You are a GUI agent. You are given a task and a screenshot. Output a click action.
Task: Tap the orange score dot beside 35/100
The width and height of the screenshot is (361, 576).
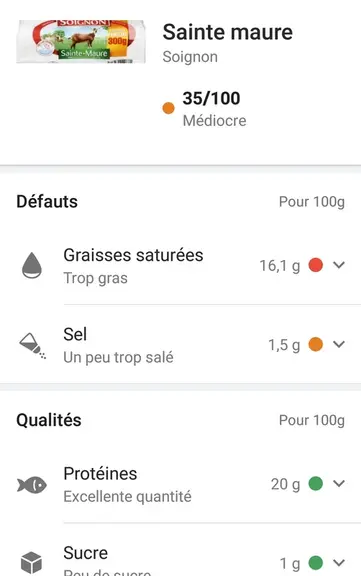pos(168,108)
